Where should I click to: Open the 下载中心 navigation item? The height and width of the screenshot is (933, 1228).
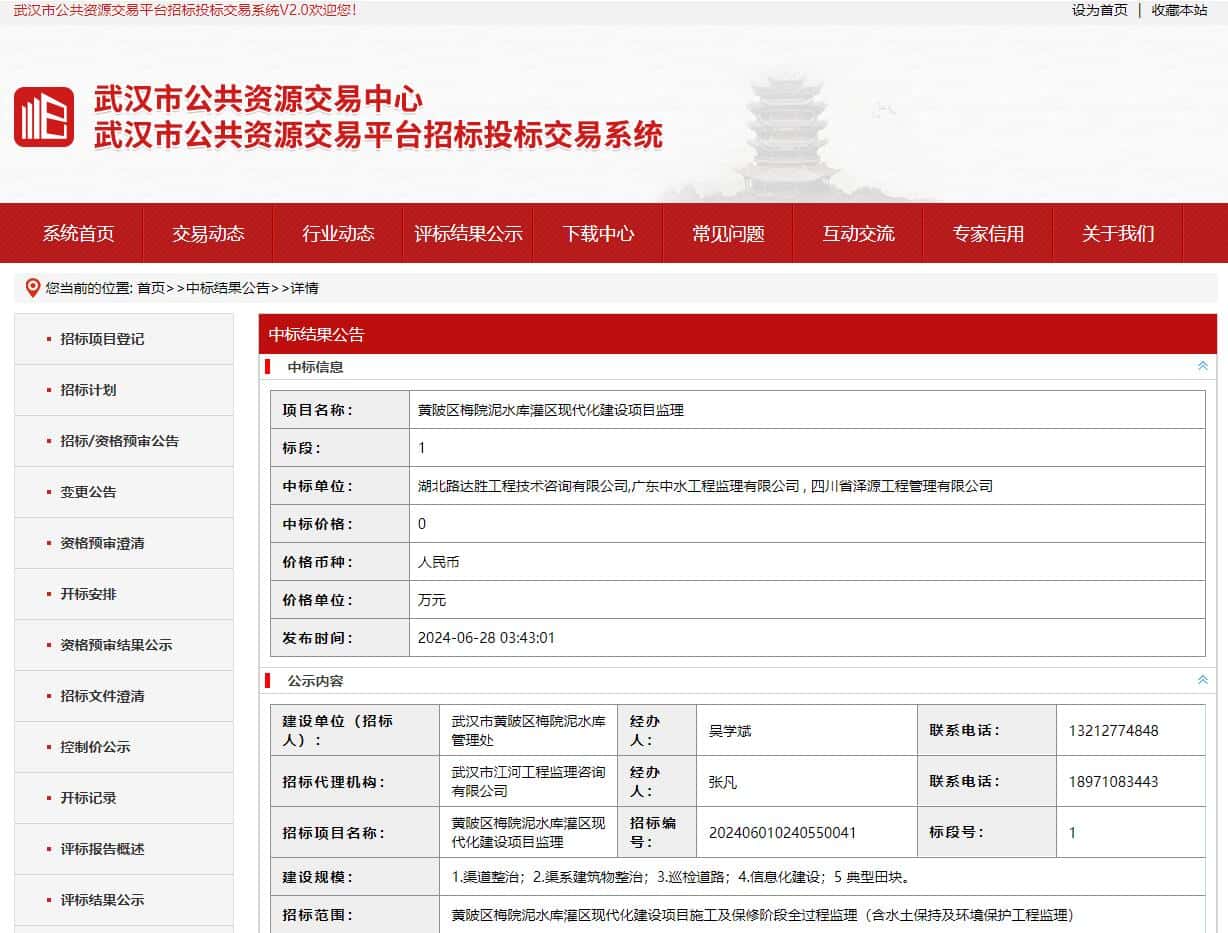pos(598,234)
